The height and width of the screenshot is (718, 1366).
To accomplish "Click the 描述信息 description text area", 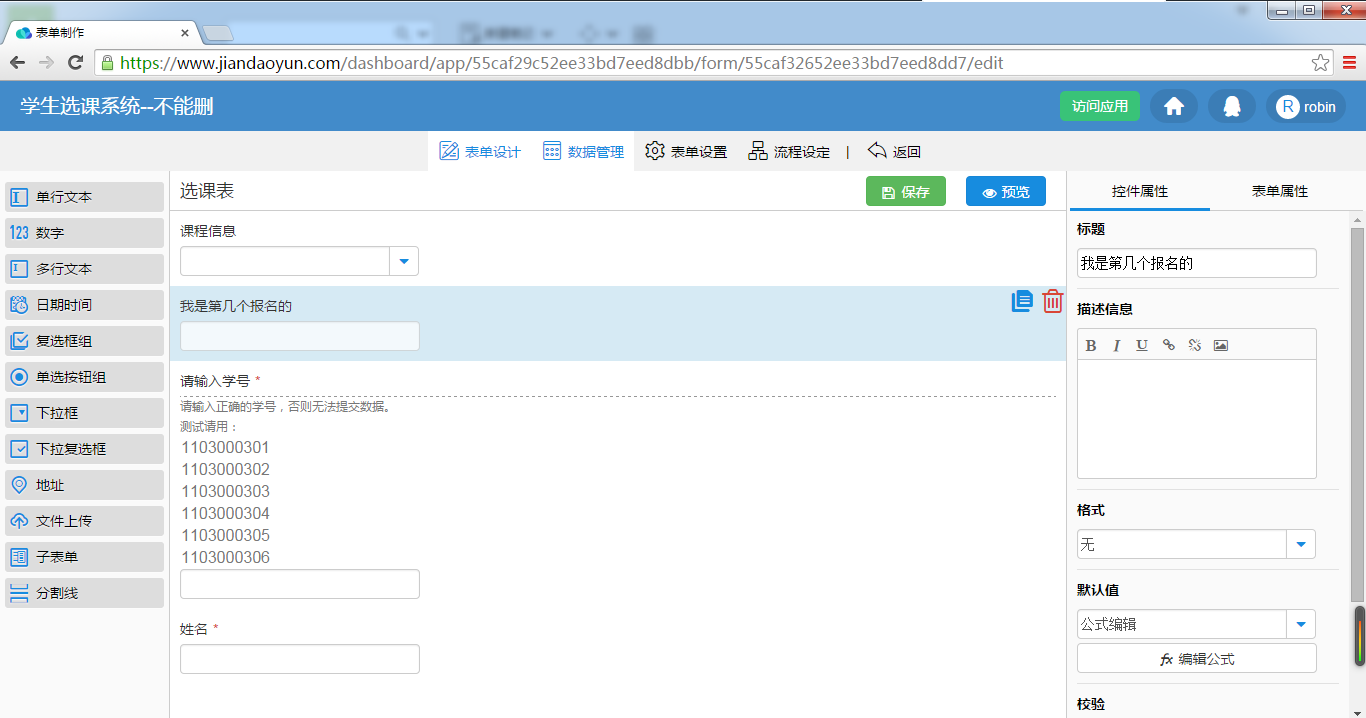I will (x=1197, y=419).
